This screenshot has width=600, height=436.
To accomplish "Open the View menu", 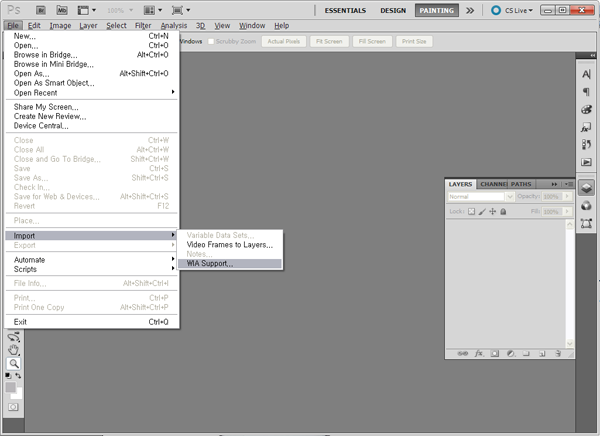I will [222, 25].
